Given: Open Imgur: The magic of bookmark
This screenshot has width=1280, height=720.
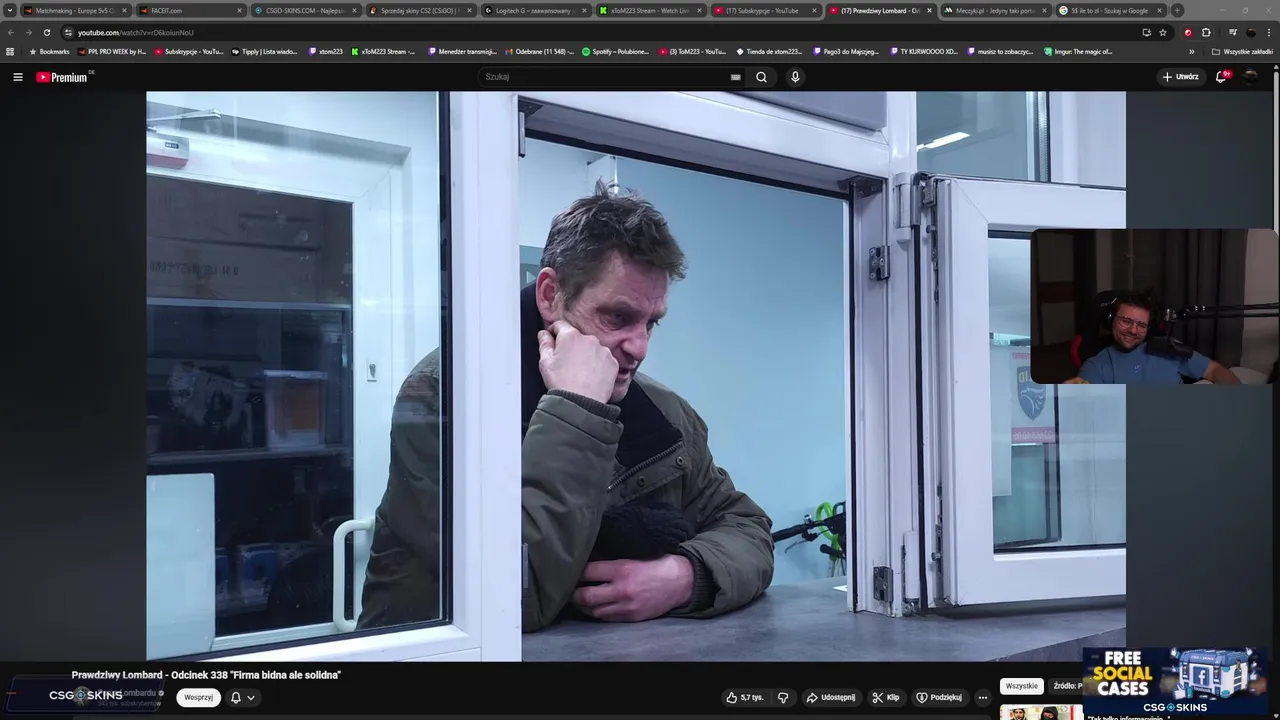Looking at the screenshot, I should pyautogui.click(x=1078, y=51).
